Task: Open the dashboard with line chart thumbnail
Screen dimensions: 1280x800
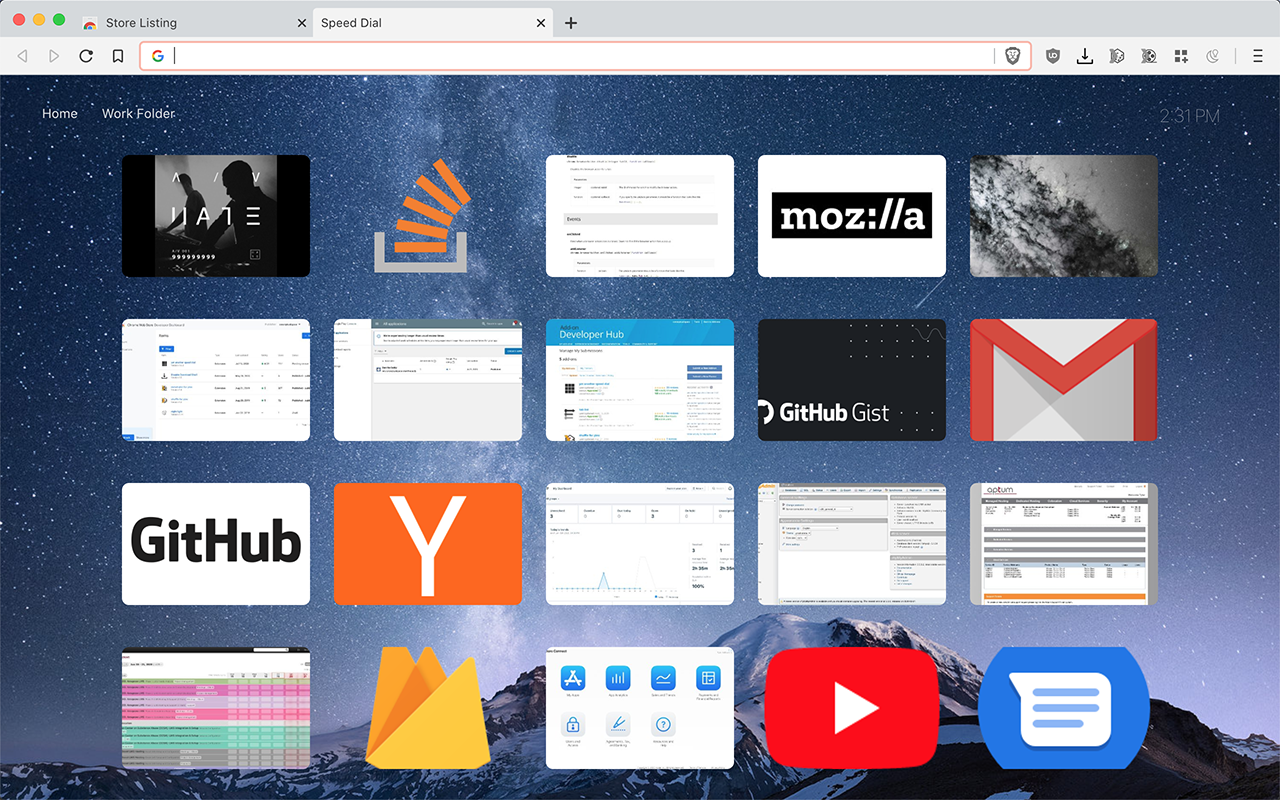Action: pyautogui.click(x=640, y=544)
